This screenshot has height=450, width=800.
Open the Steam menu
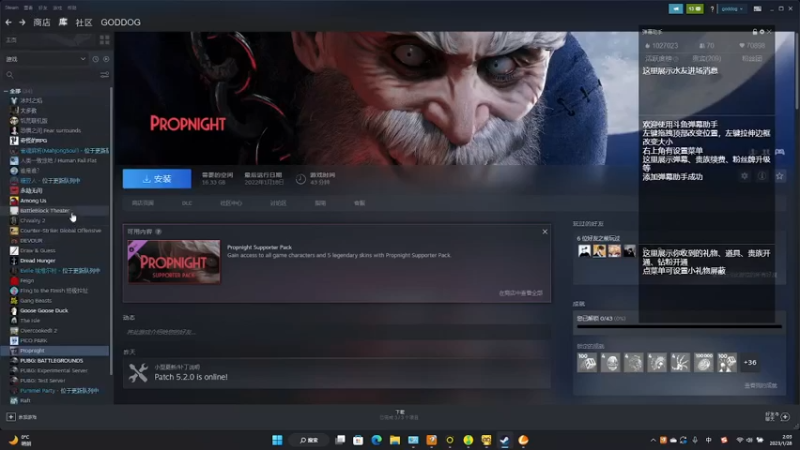click(12, 8)
